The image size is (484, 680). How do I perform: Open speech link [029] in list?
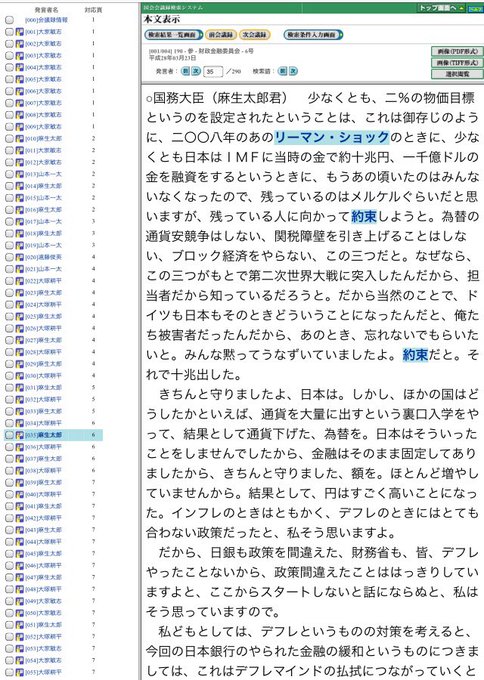pyautogui.click(x=43, y=364)
